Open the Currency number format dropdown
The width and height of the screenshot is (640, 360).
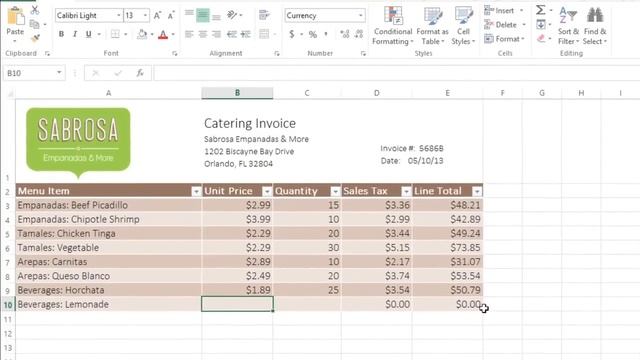click(360, 16)
